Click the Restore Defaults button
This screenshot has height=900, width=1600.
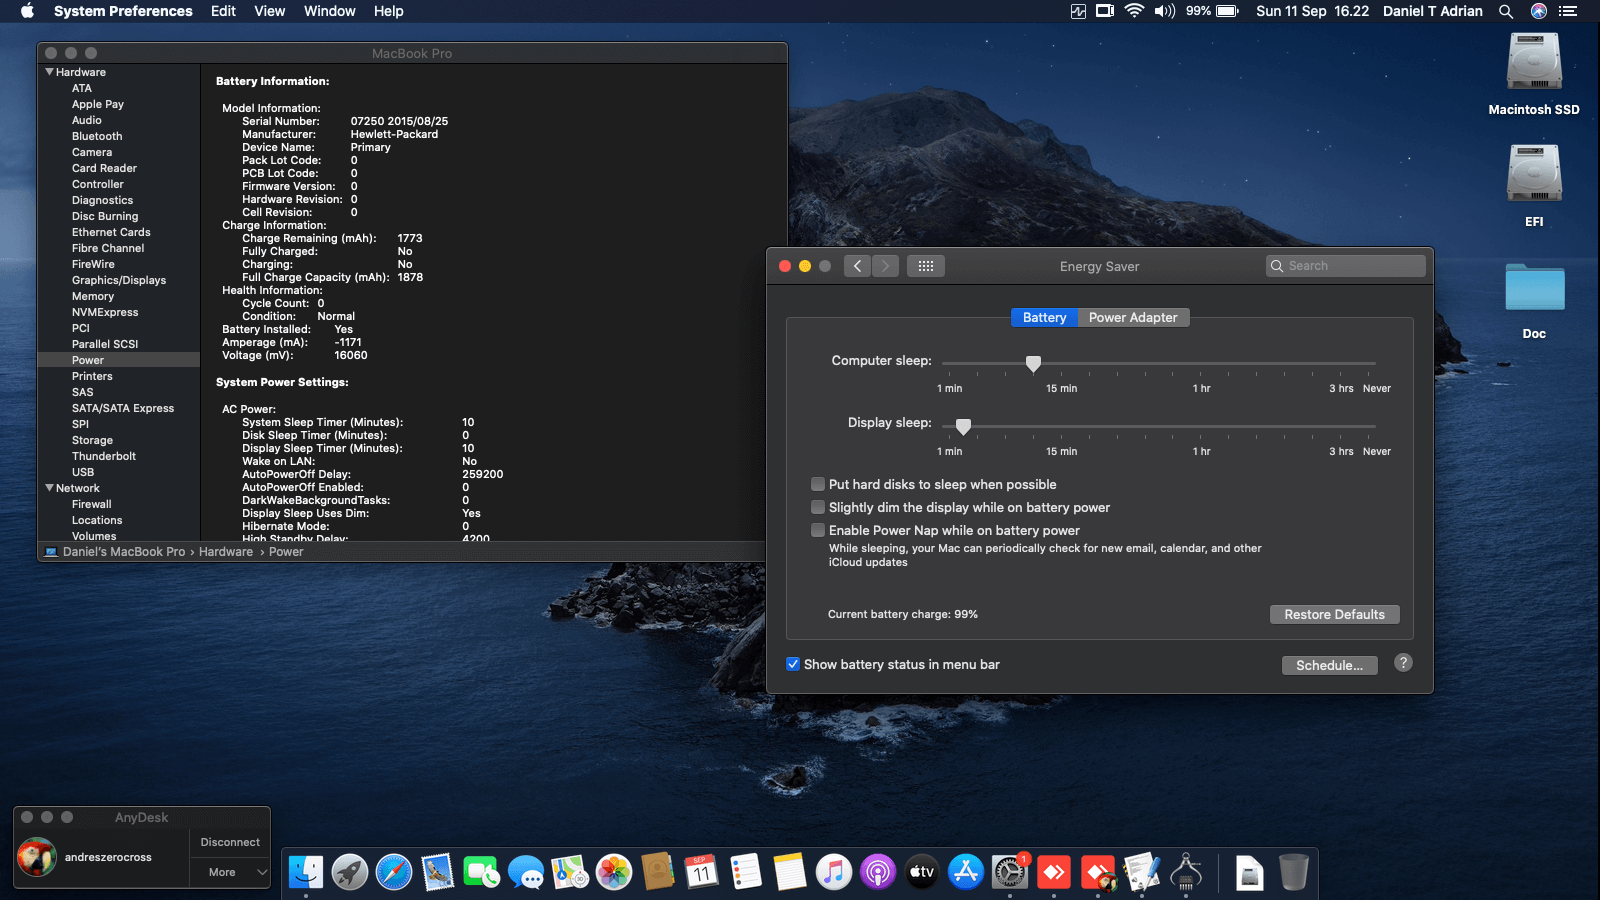[x=1335, y=614]
